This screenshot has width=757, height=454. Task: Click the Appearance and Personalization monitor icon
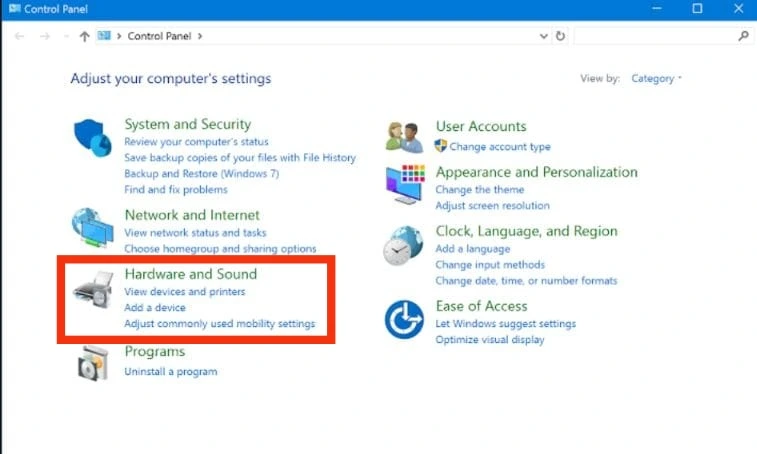pyautogui.click(x=405, y=184)
